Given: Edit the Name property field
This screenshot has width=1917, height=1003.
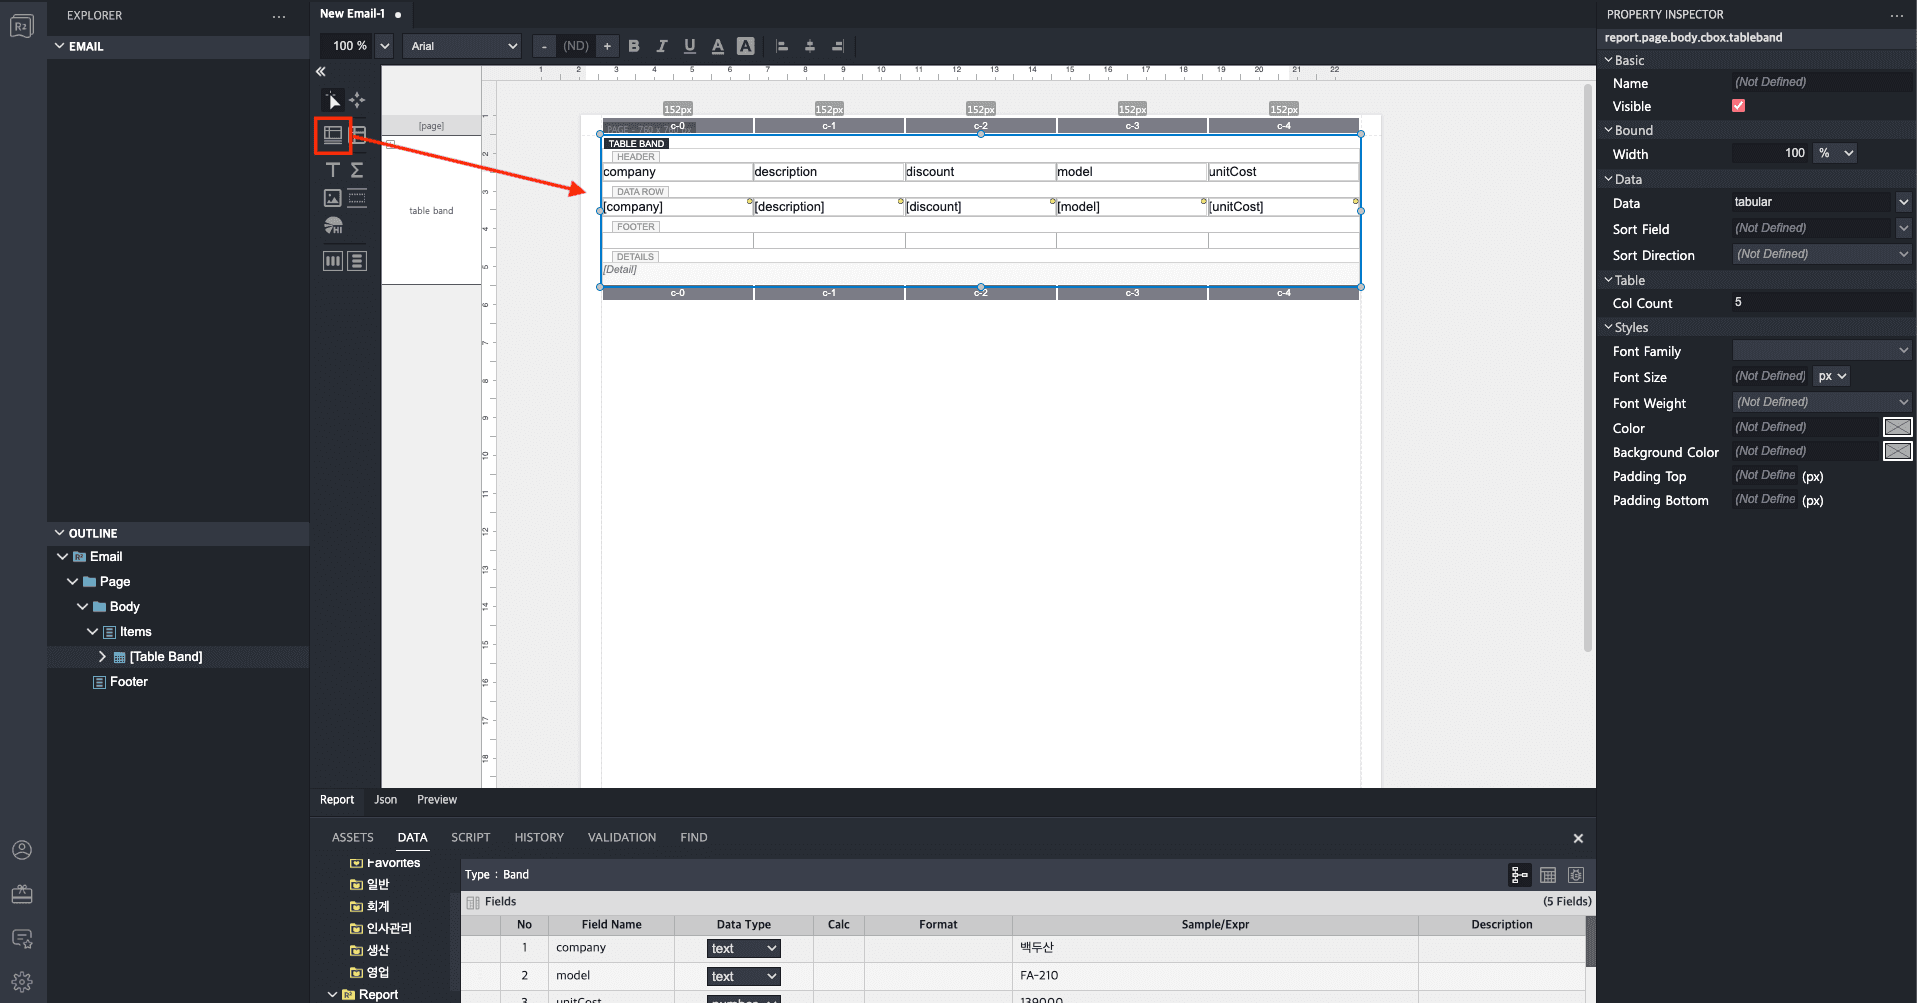Looking at the screenshot, I should click(1822, 82).
